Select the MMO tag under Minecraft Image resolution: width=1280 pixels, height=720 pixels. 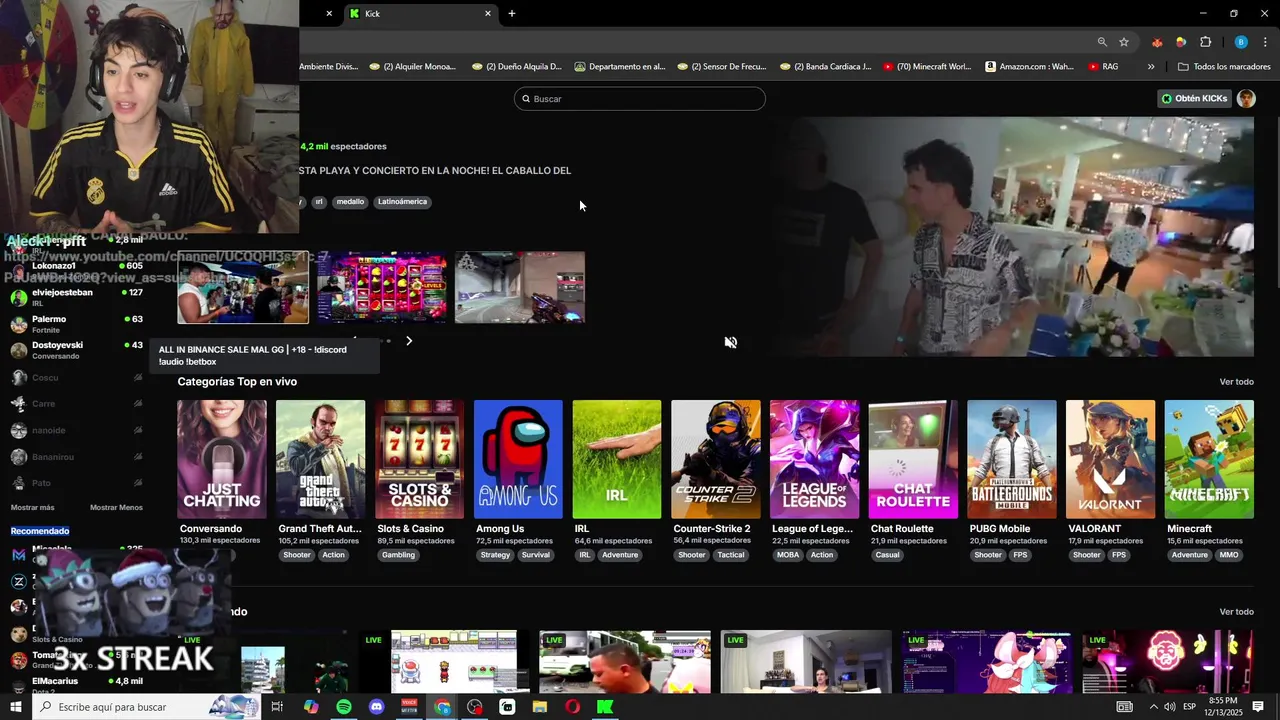point(1229,555)
